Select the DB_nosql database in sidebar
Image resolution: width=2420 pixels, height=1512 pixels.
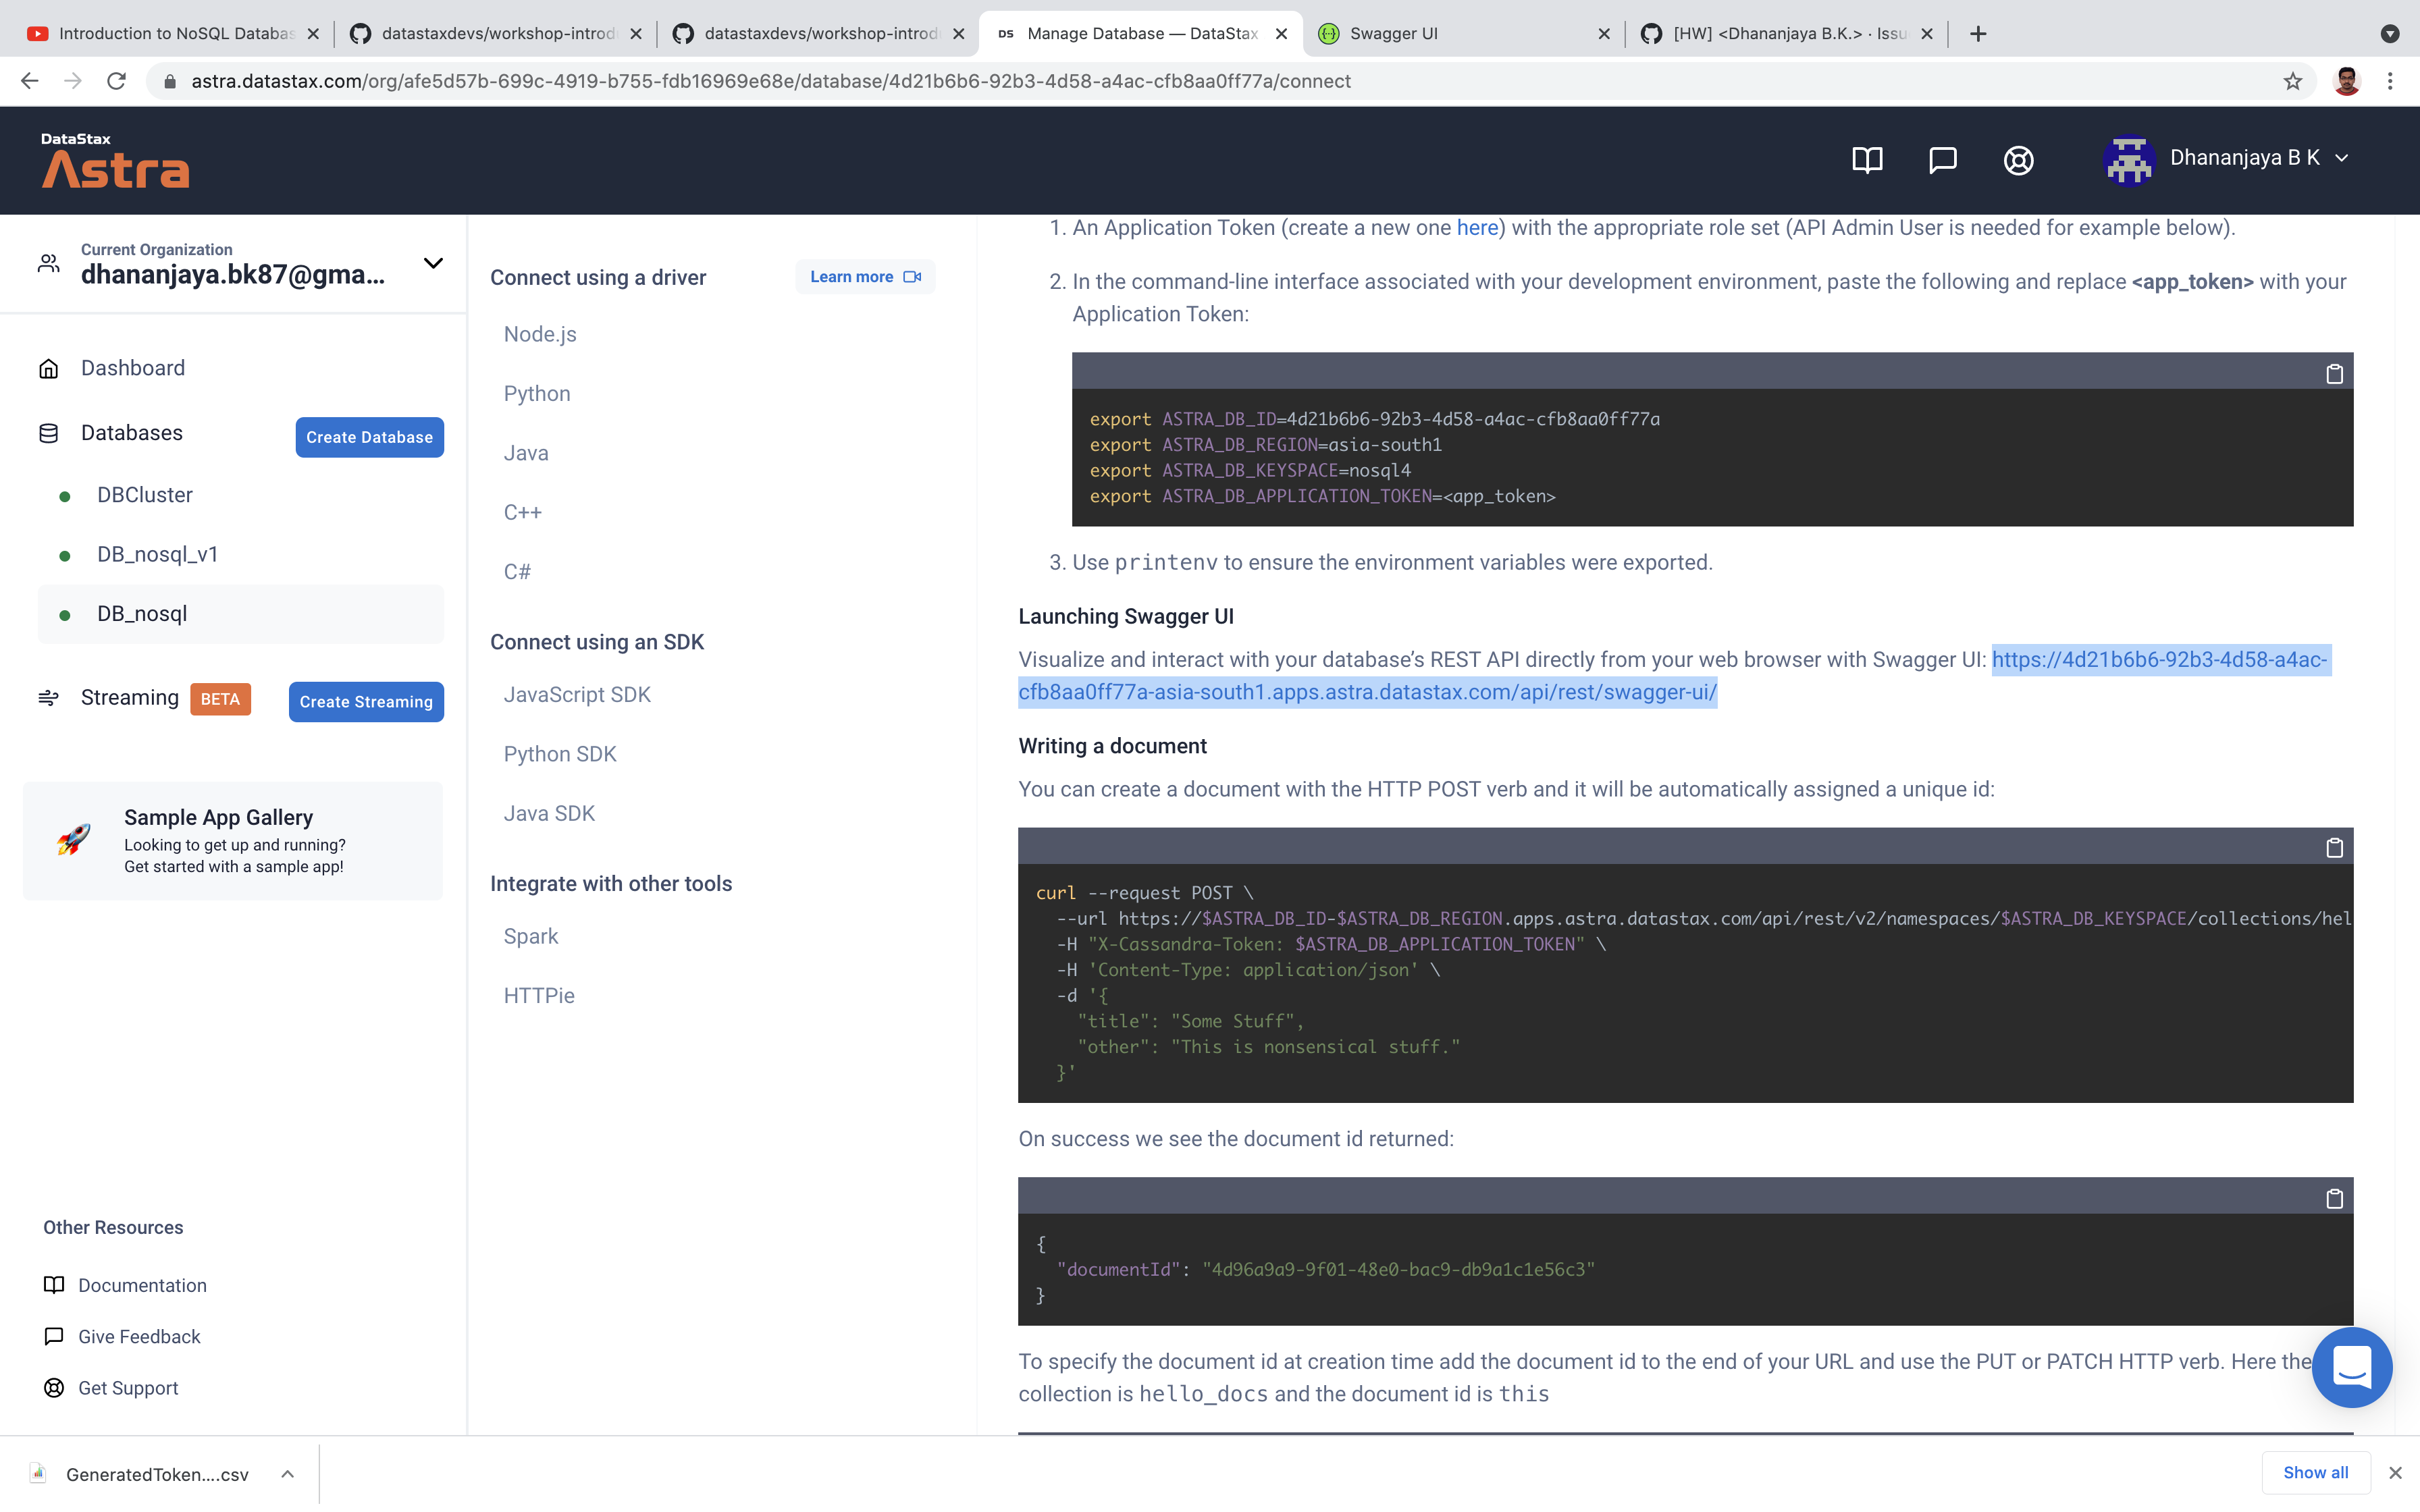click(141, 613)
